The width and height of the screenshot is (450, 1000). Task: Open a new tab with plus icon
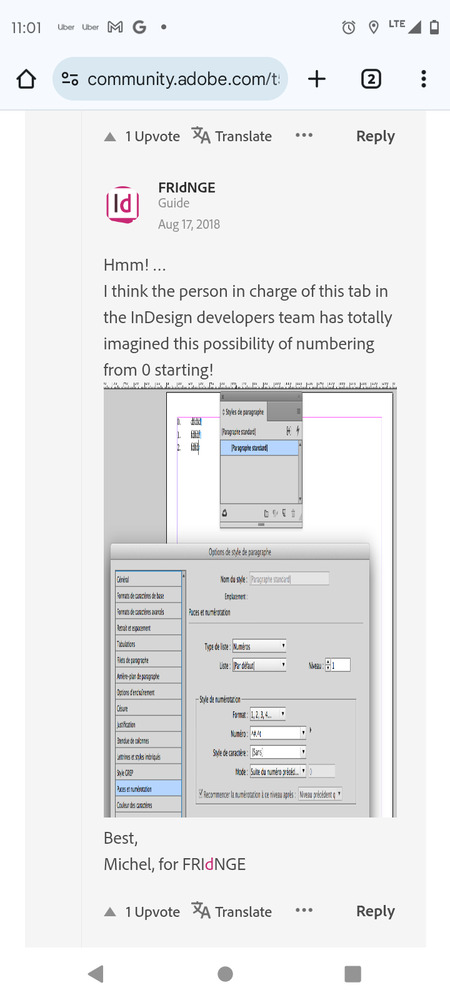pyautogui.click(x=317, y=79)
